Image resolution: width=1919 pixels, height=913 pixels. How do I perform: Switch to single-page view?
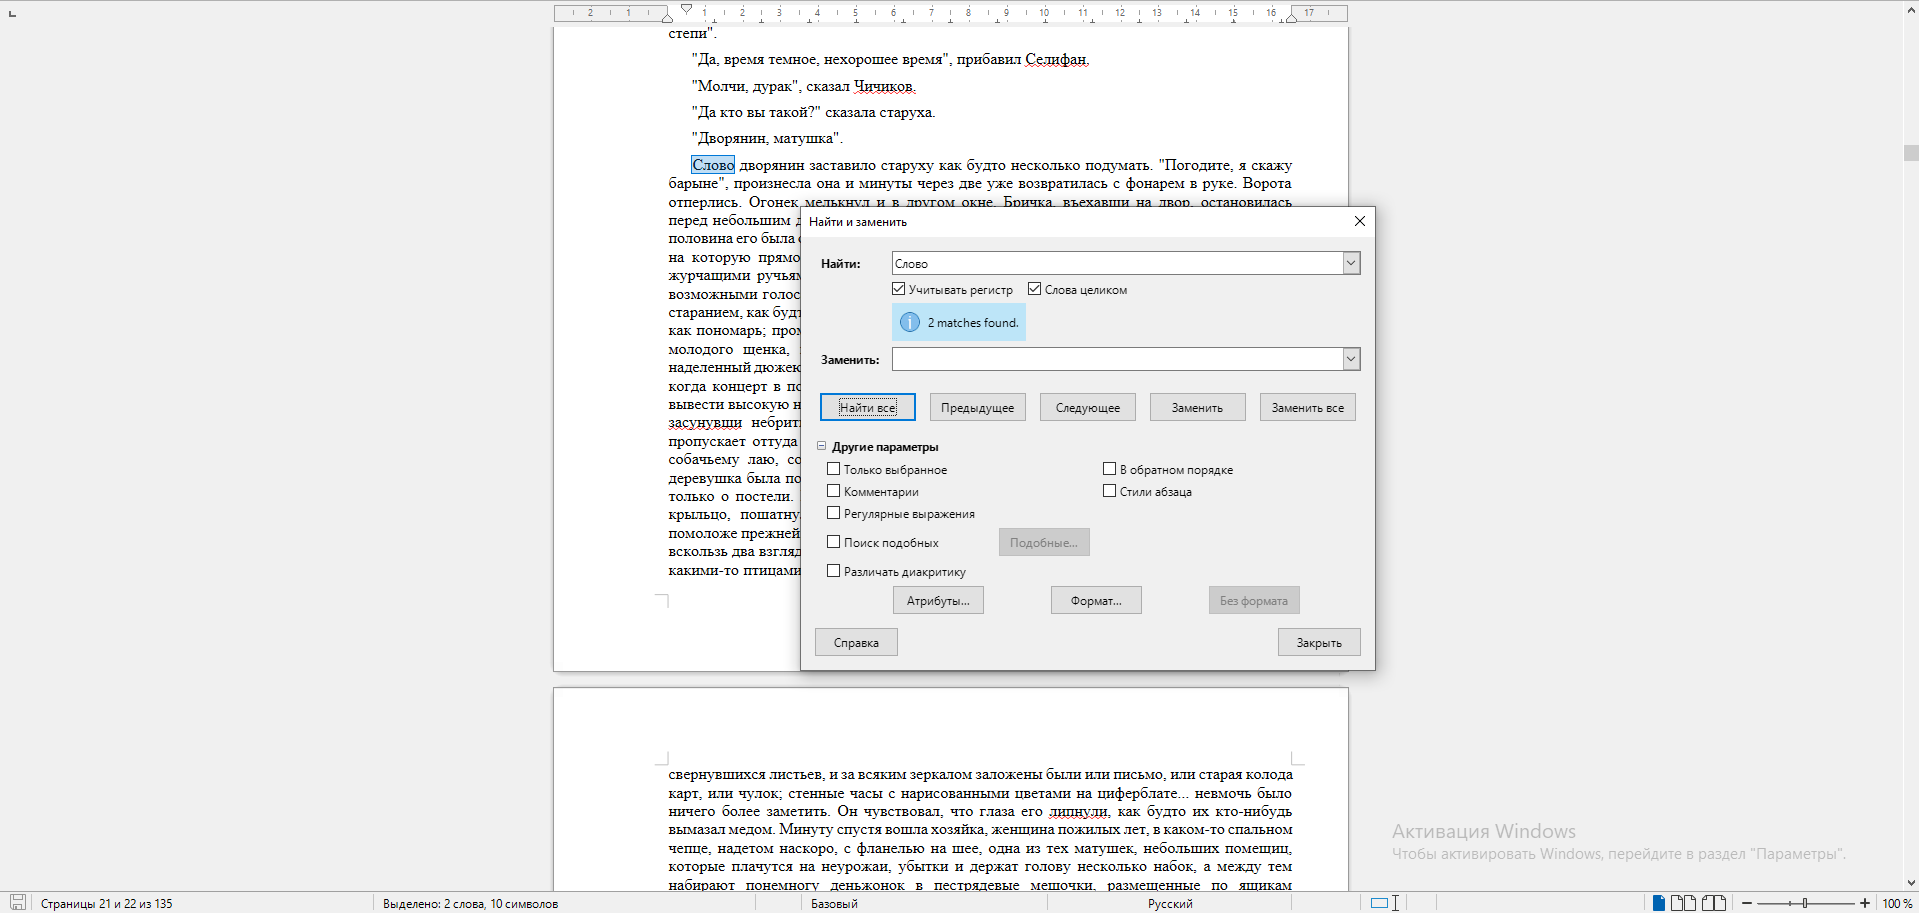pyautogui.click(x=1658, y=903)
